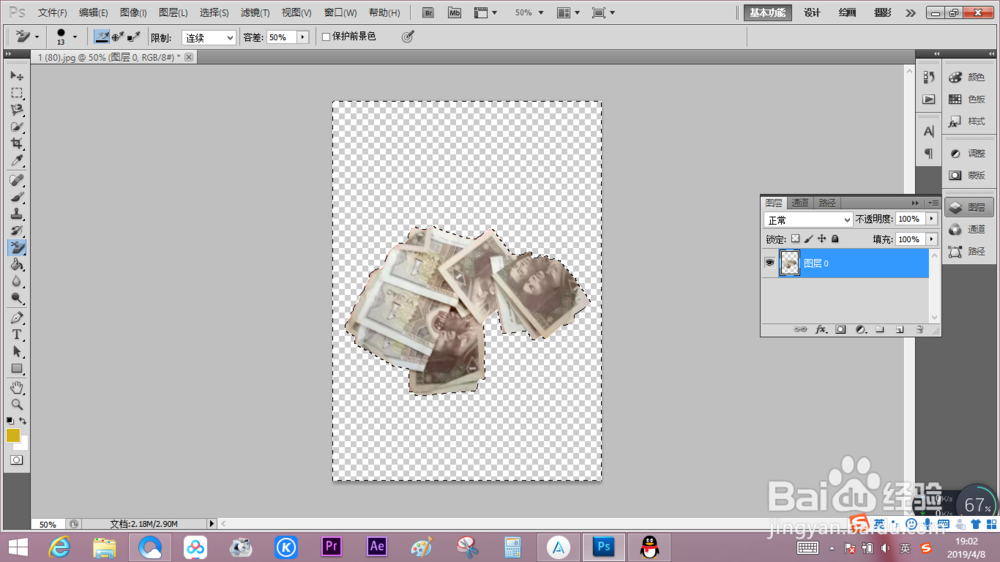Toggle tablet pressure for size icon
Image resolution: width=1000 pixels, height=562 pixels.
pyautogui.click(x=408, y=37)
